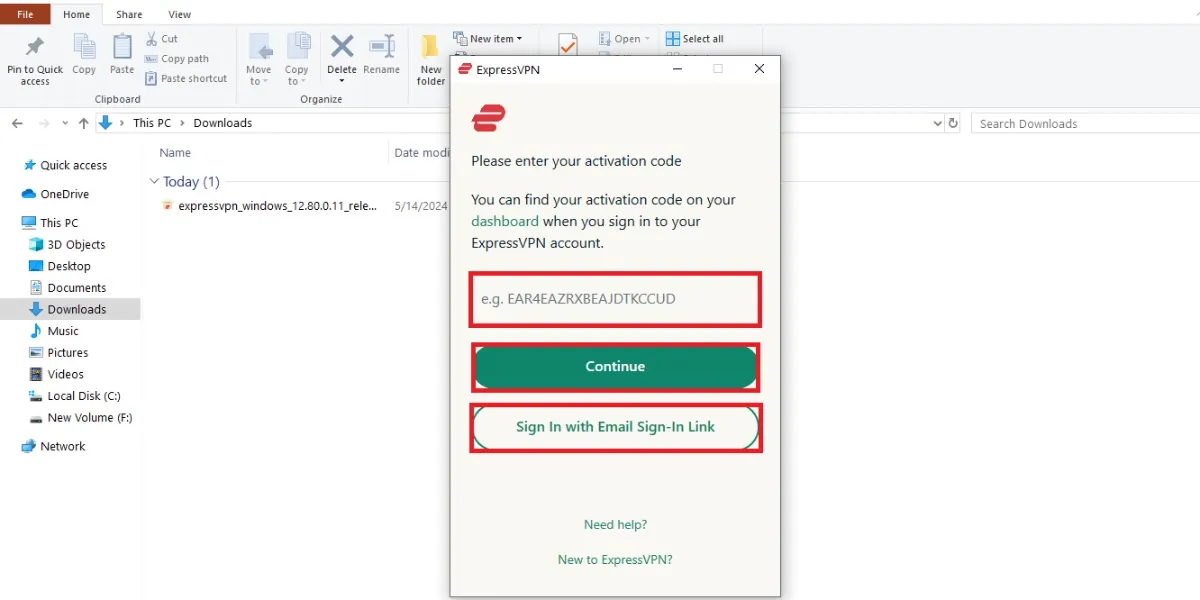Click Sign In with Email Sign-In Link

pos(615,427)
